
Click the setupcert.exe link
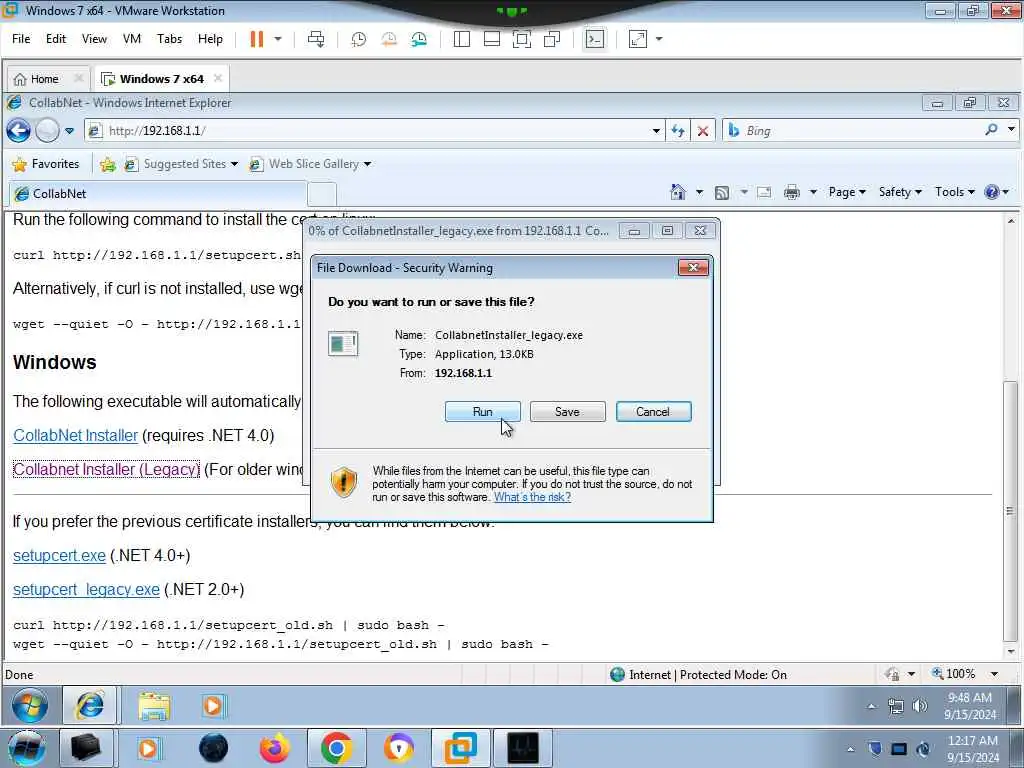(59, 556)
